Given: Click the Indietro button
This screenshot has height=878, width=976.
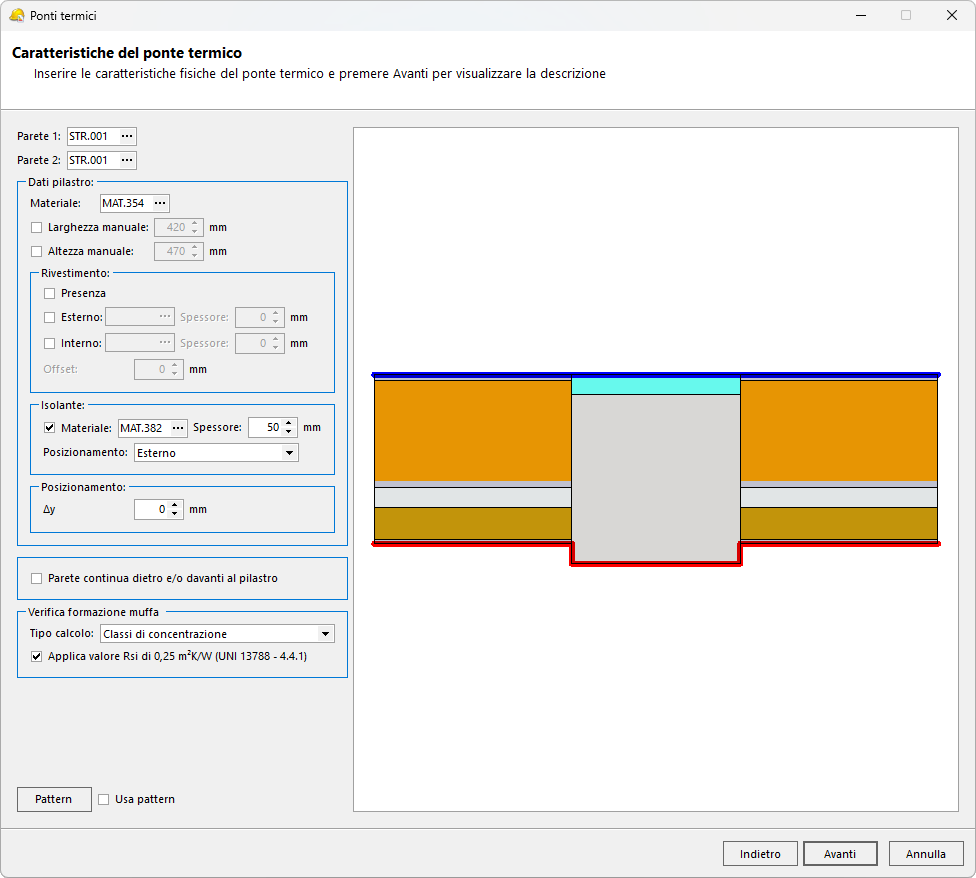Looking at the screenshot, I should click(760, 854).
